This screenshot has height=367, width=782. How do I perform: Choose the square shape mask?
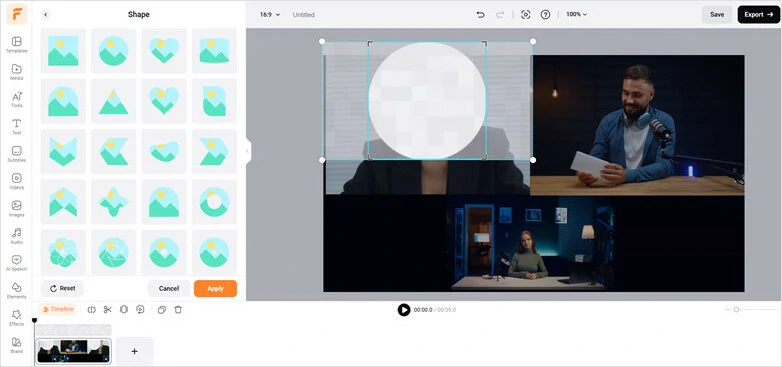pos(63,50)
